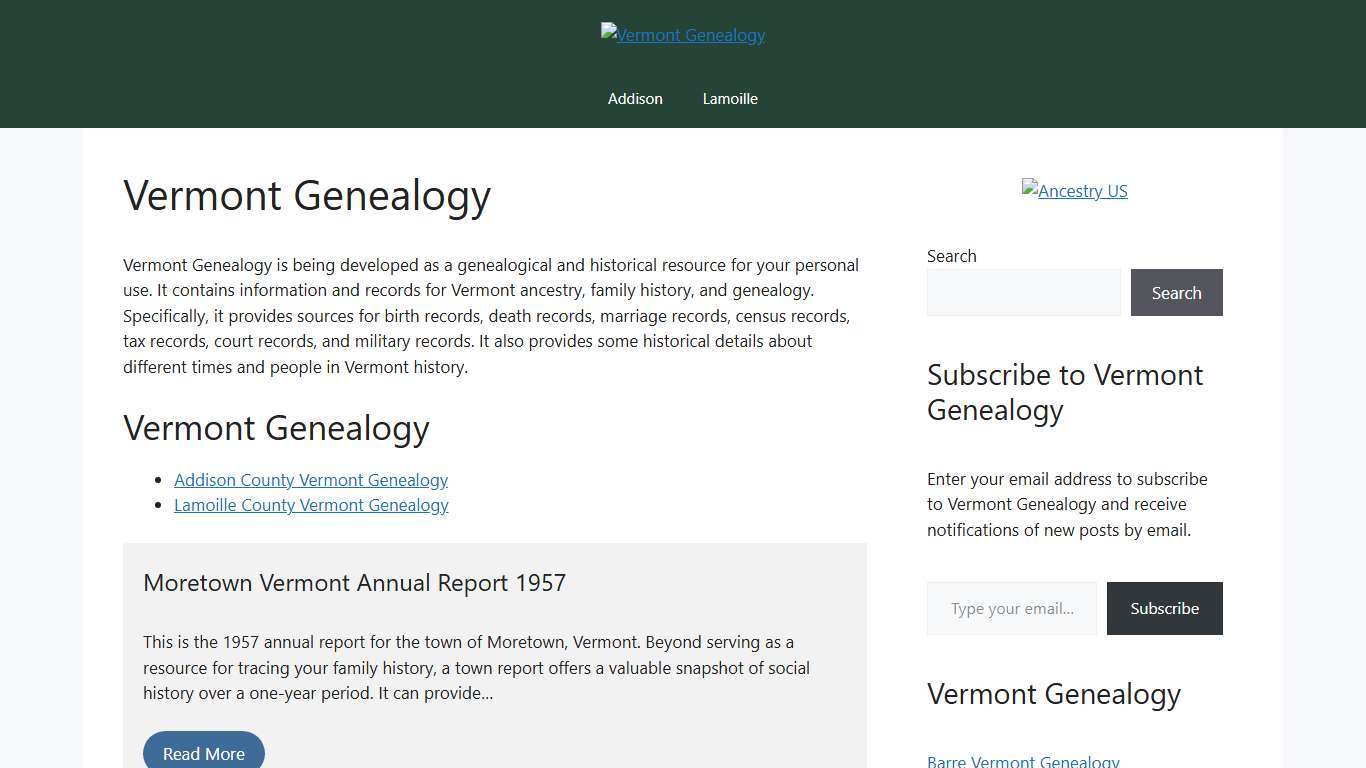Click the Vermont Genealogy sidebar heading
Viewport: 1366px width, 768px height.
pos(1053,694)
